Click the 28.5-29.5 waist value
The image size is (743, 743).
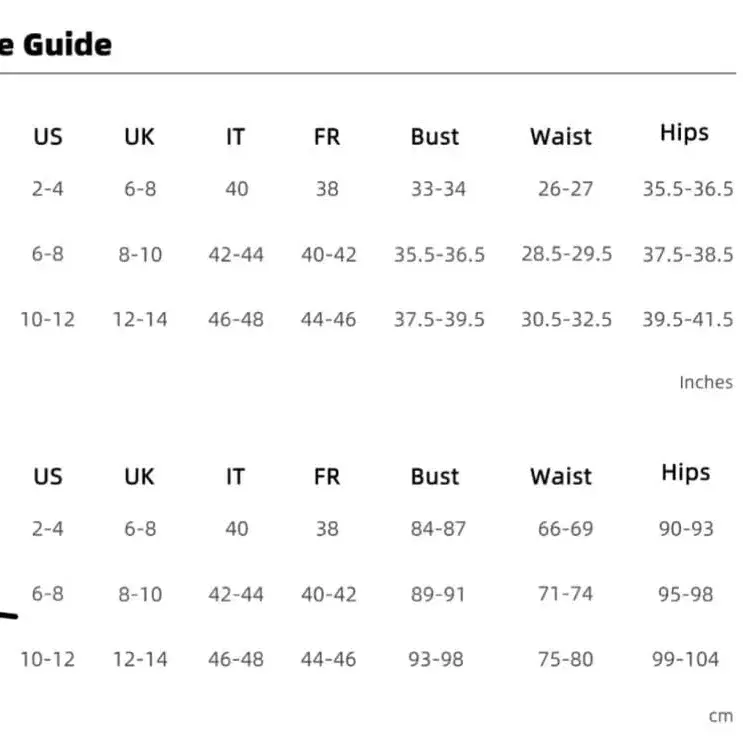click(566, 254)
